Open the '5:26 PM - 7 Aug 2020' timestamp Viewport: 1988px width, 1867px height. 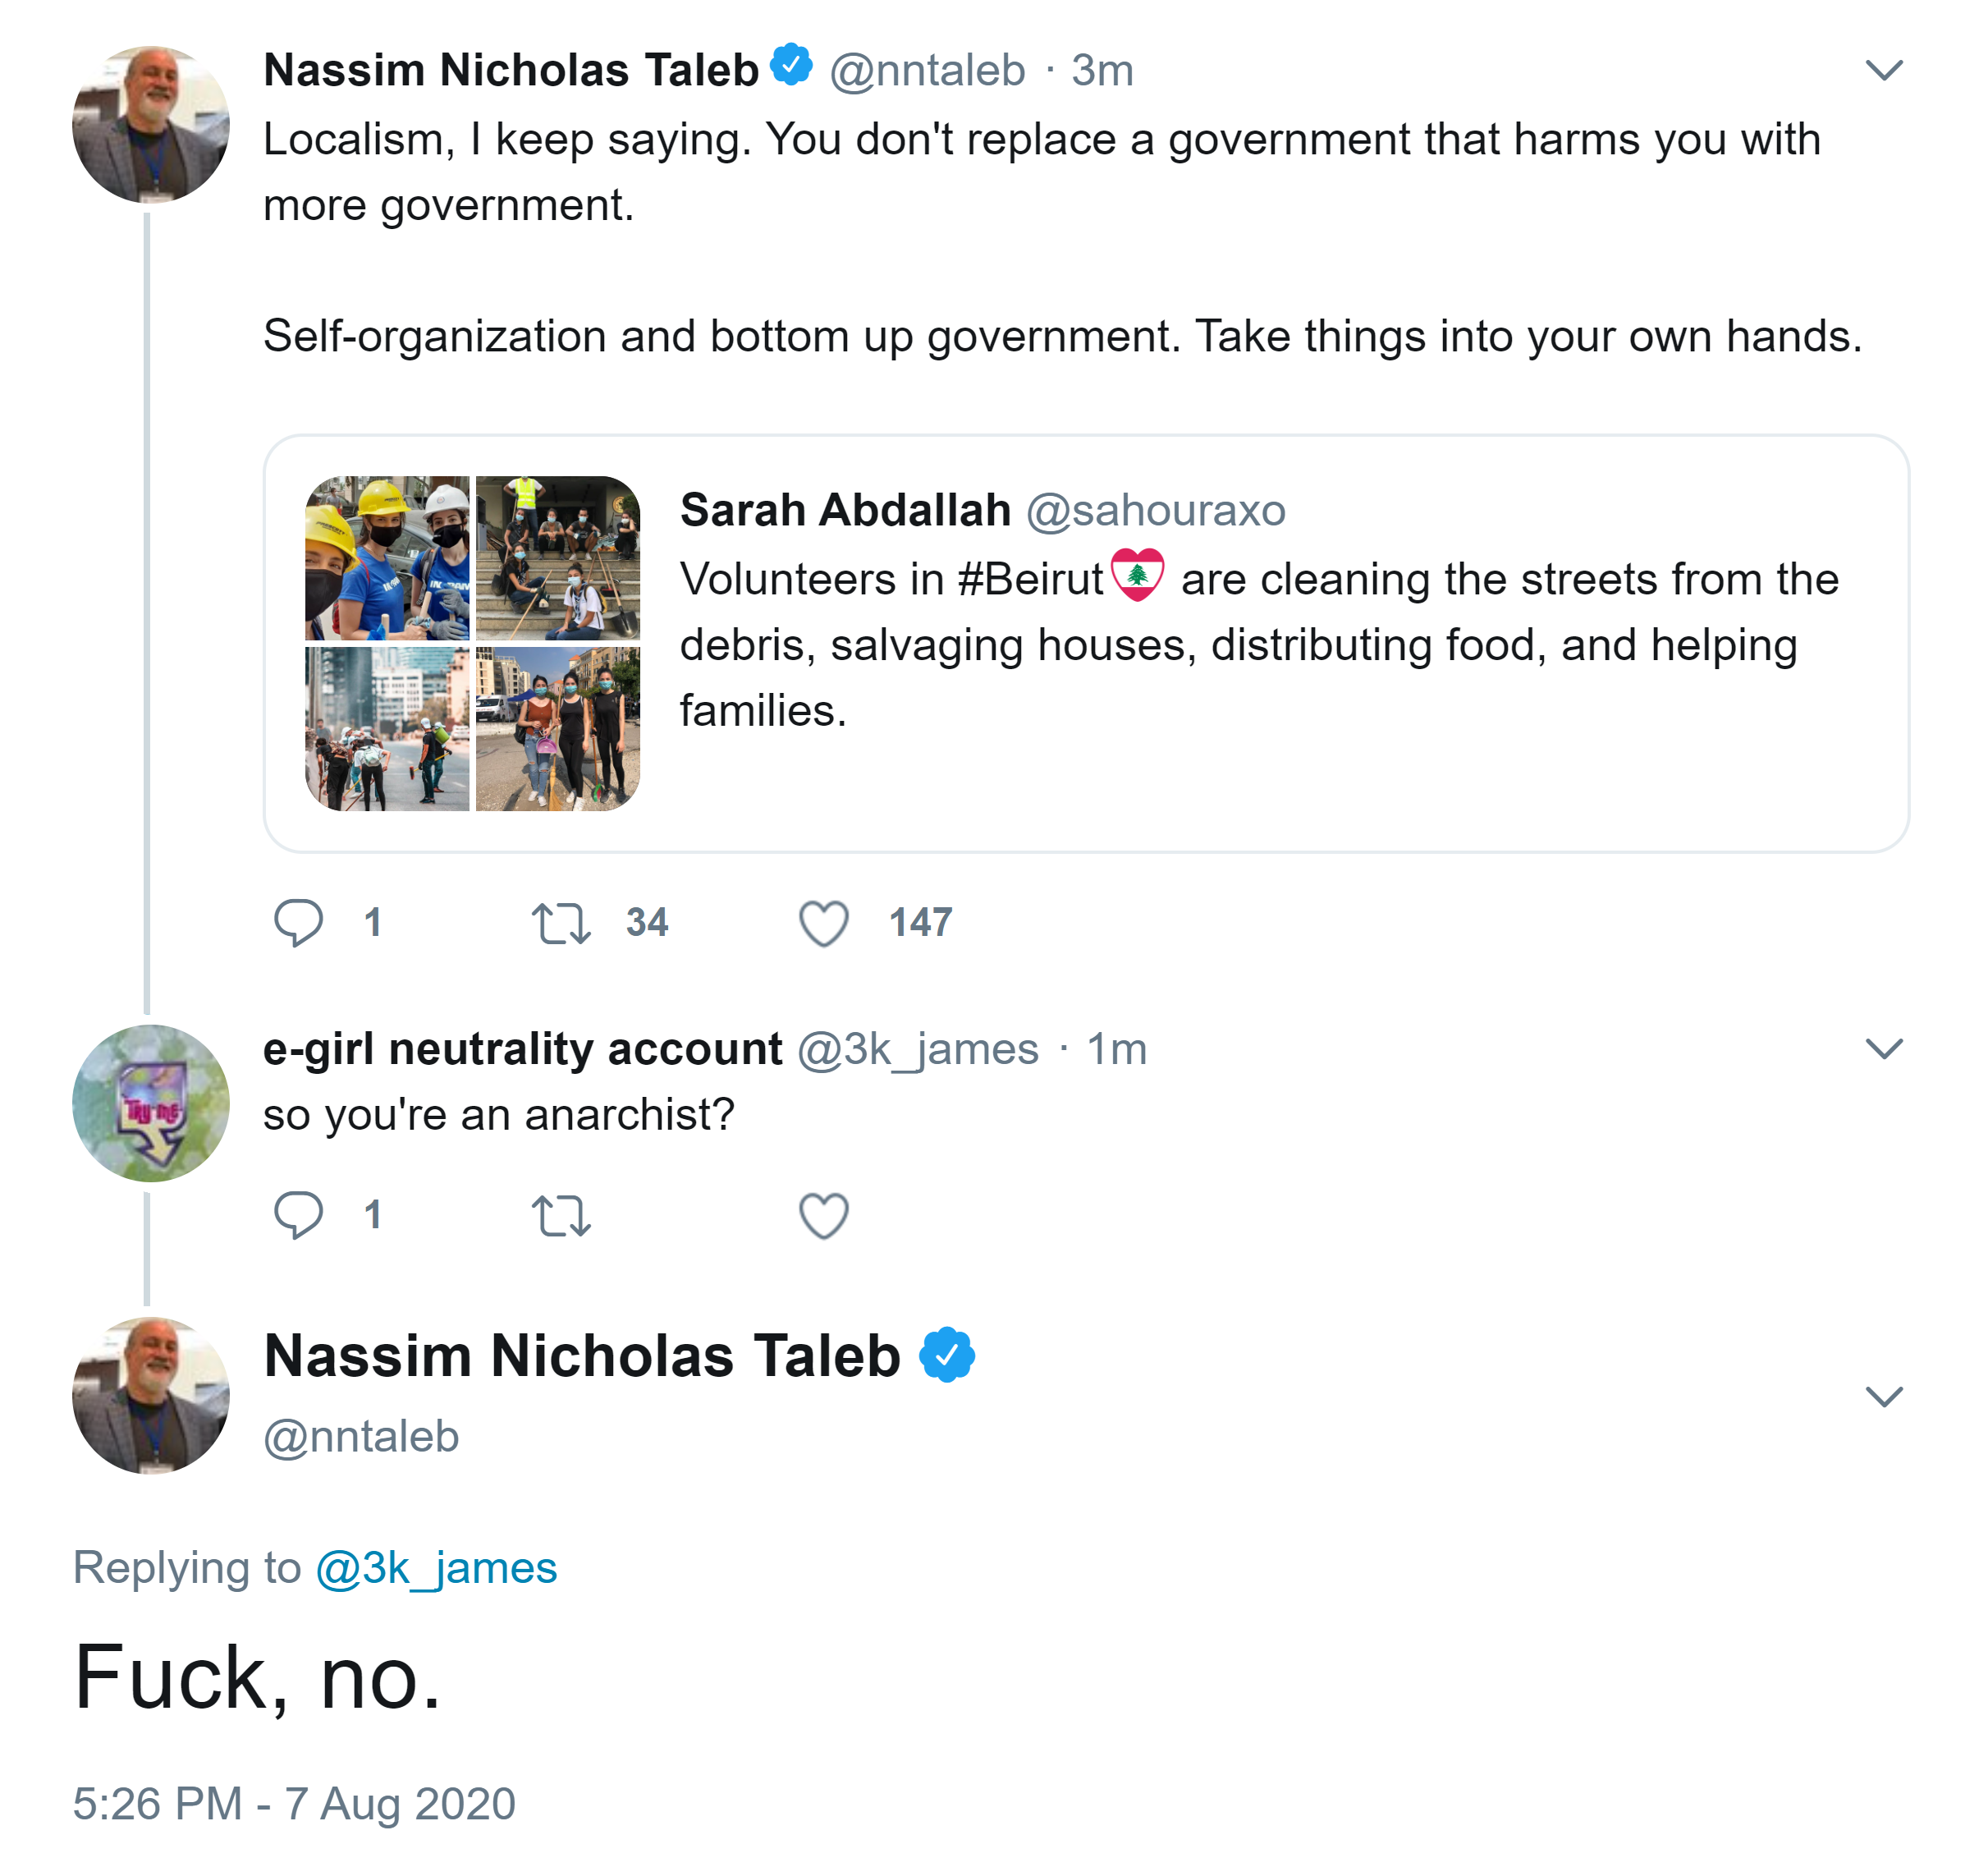click(294, 1804)
